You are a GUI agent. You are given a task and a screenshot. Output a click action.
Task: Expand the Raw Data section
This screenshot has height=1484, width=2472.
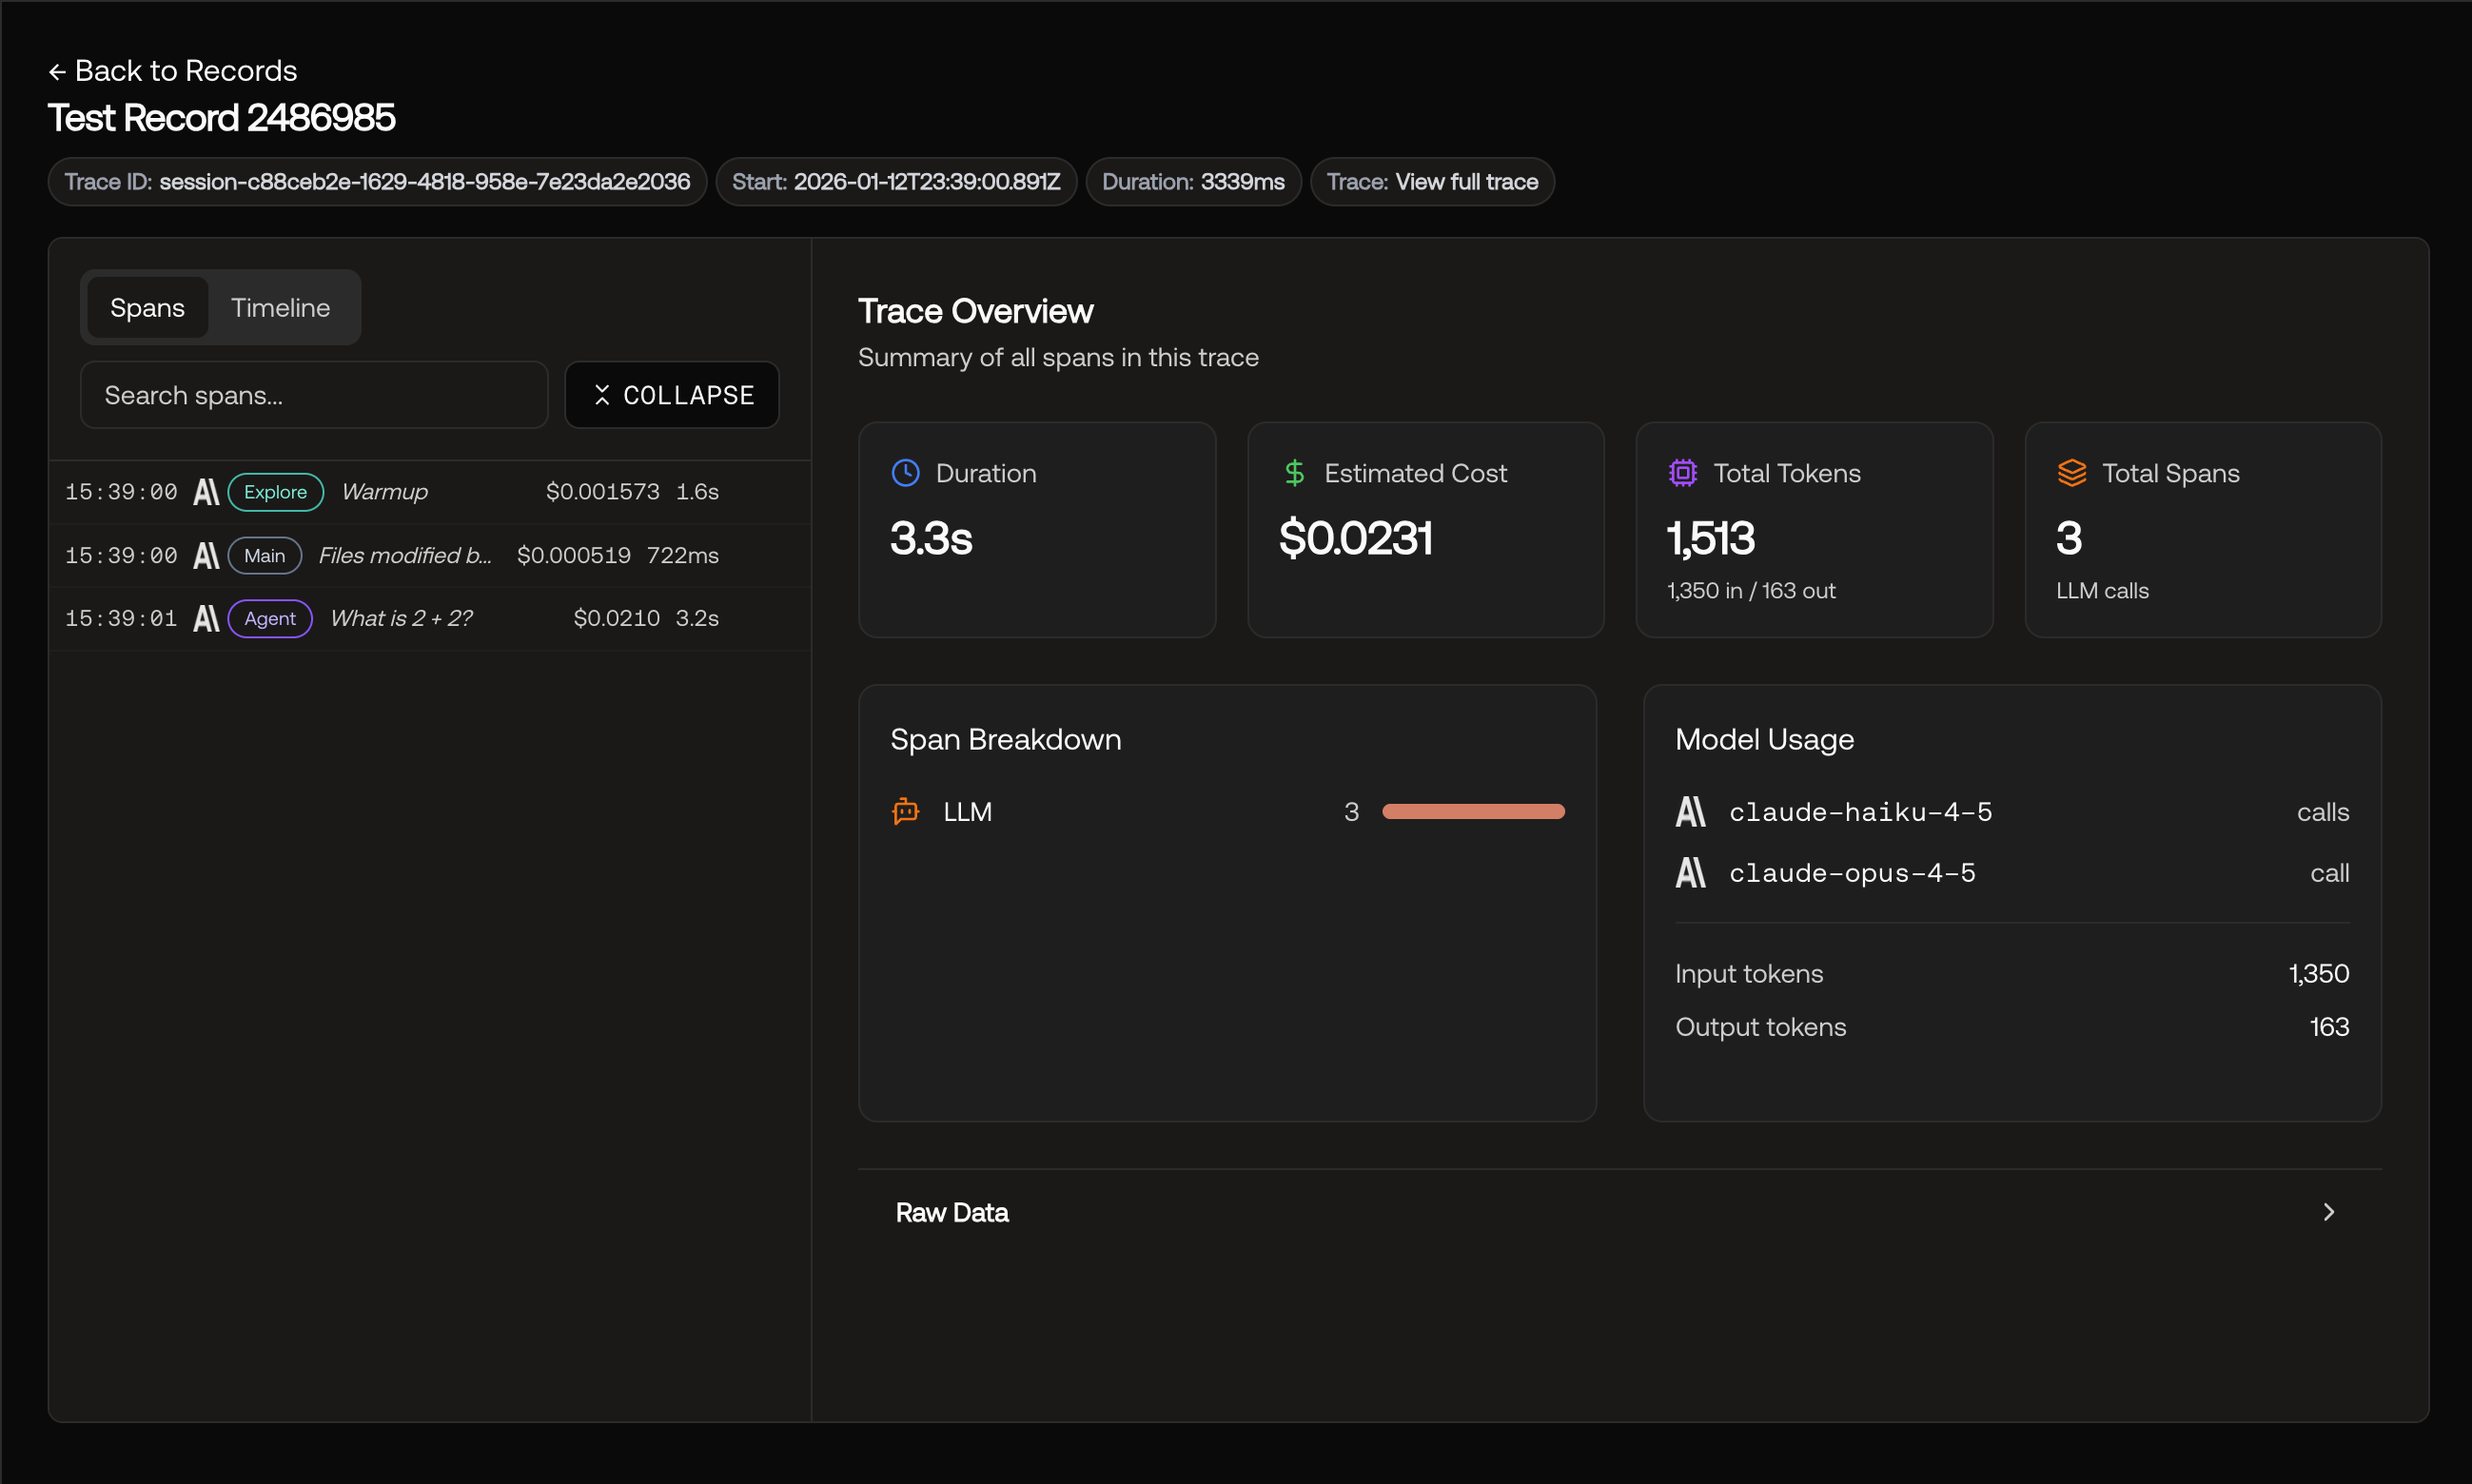pos(1620,1213)
